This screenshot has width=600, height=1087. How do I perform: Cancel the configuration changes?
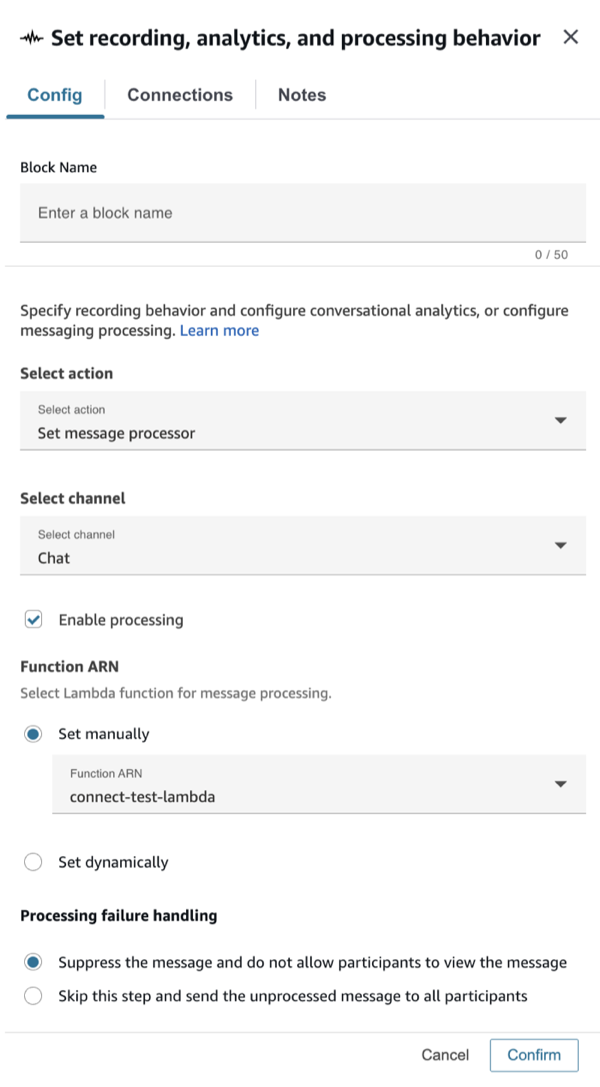[445, 1055]
